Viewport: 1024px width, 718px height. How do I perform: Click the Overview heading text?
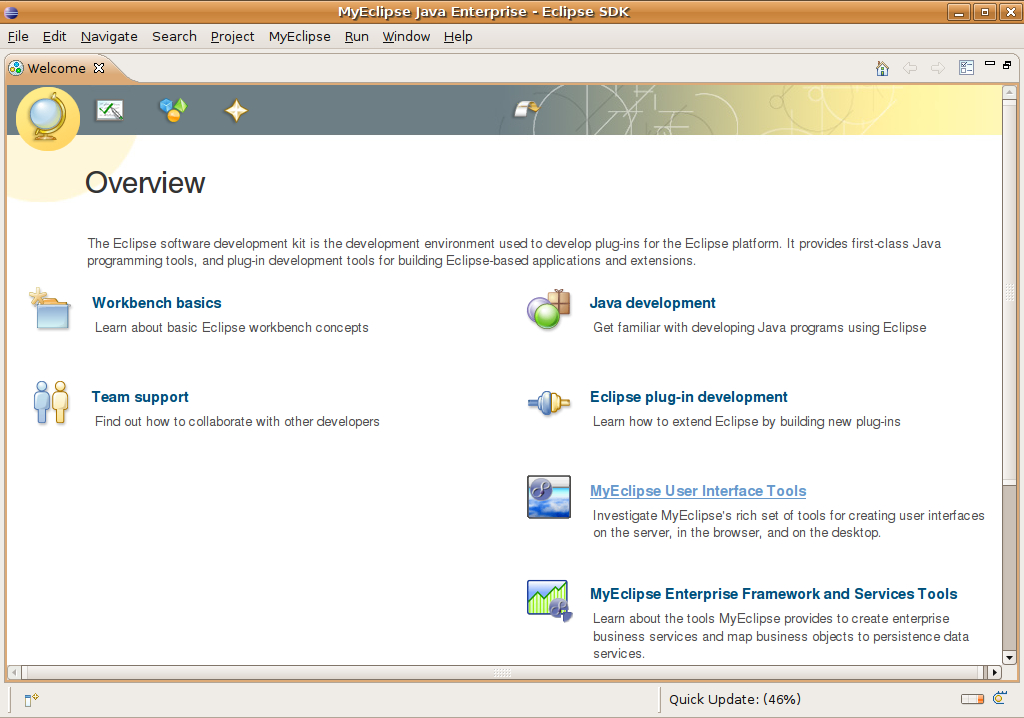tap(145, 182)
